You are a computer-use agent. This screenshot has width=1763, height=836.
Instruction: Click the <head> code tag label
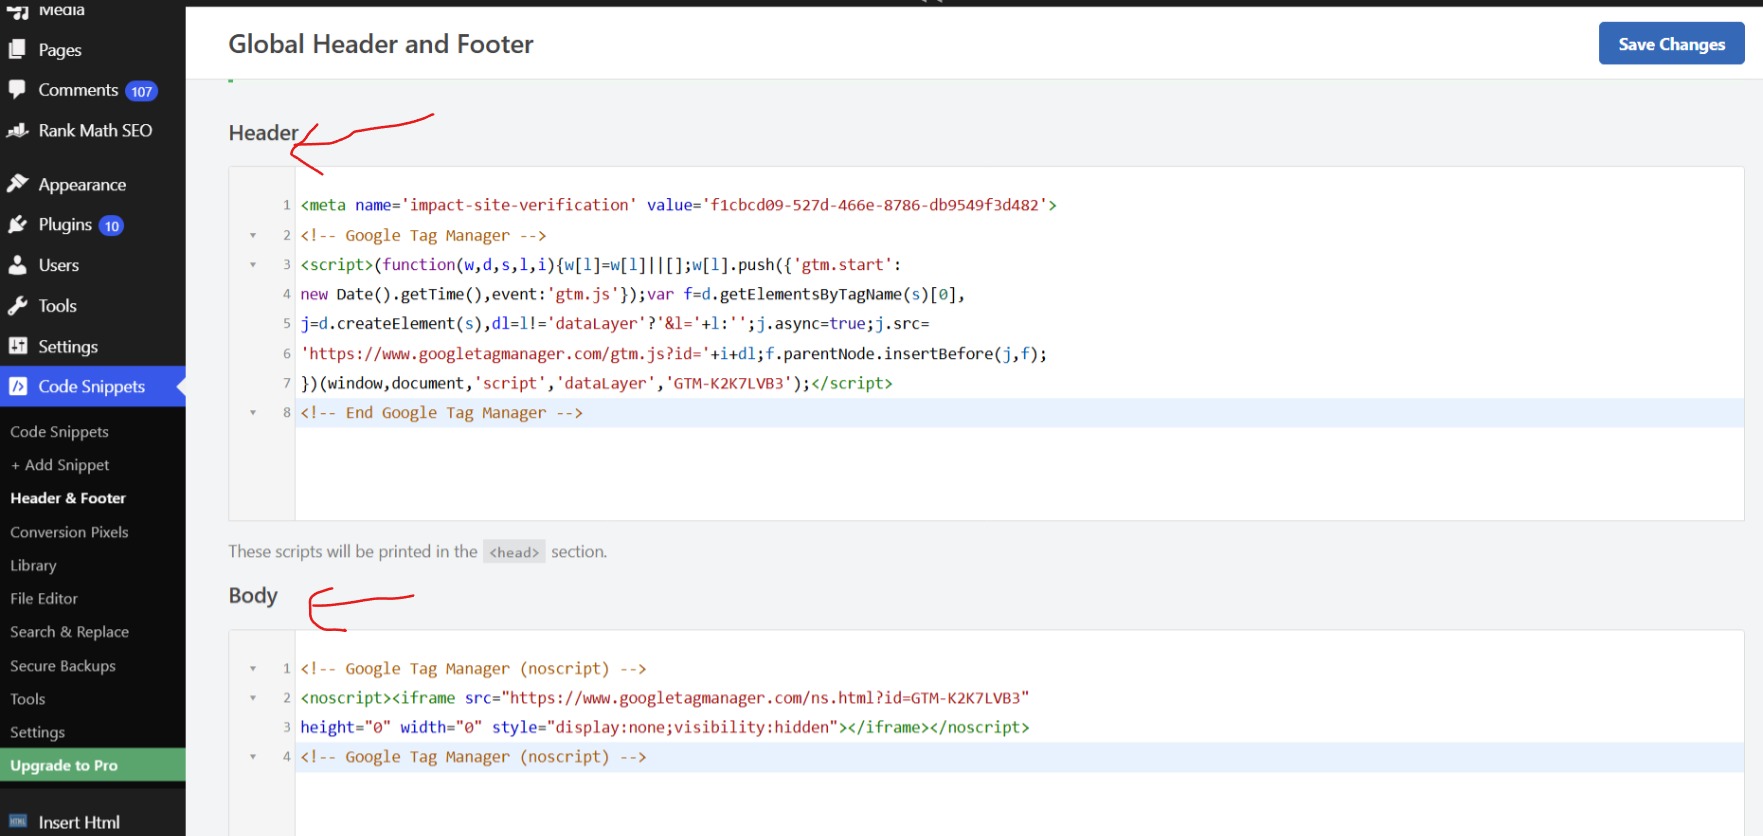point(514,552)
